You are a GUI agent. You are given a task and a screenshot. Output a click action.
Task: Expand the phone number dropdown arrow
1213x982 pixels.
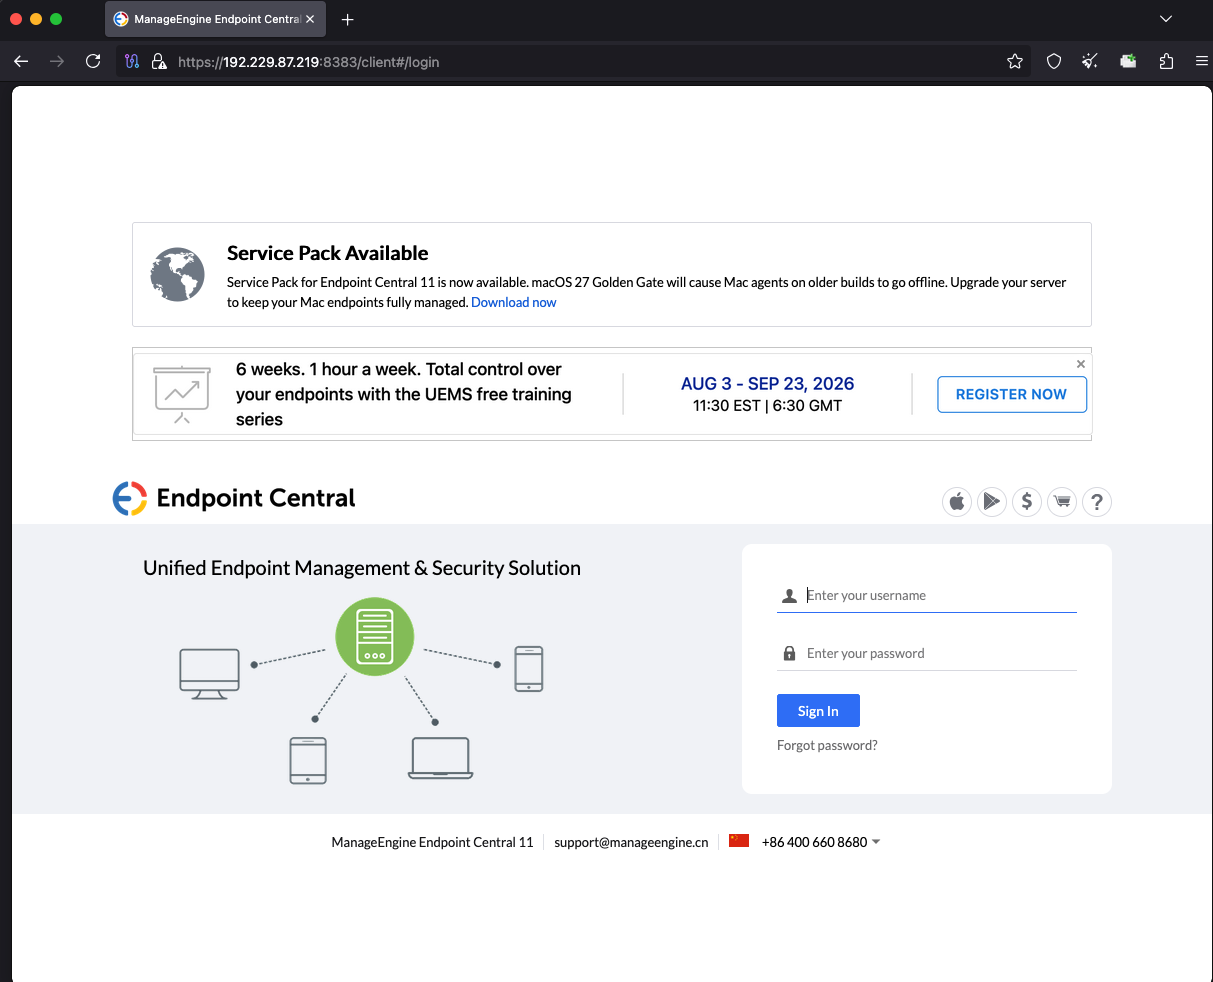tap(877, 842)
